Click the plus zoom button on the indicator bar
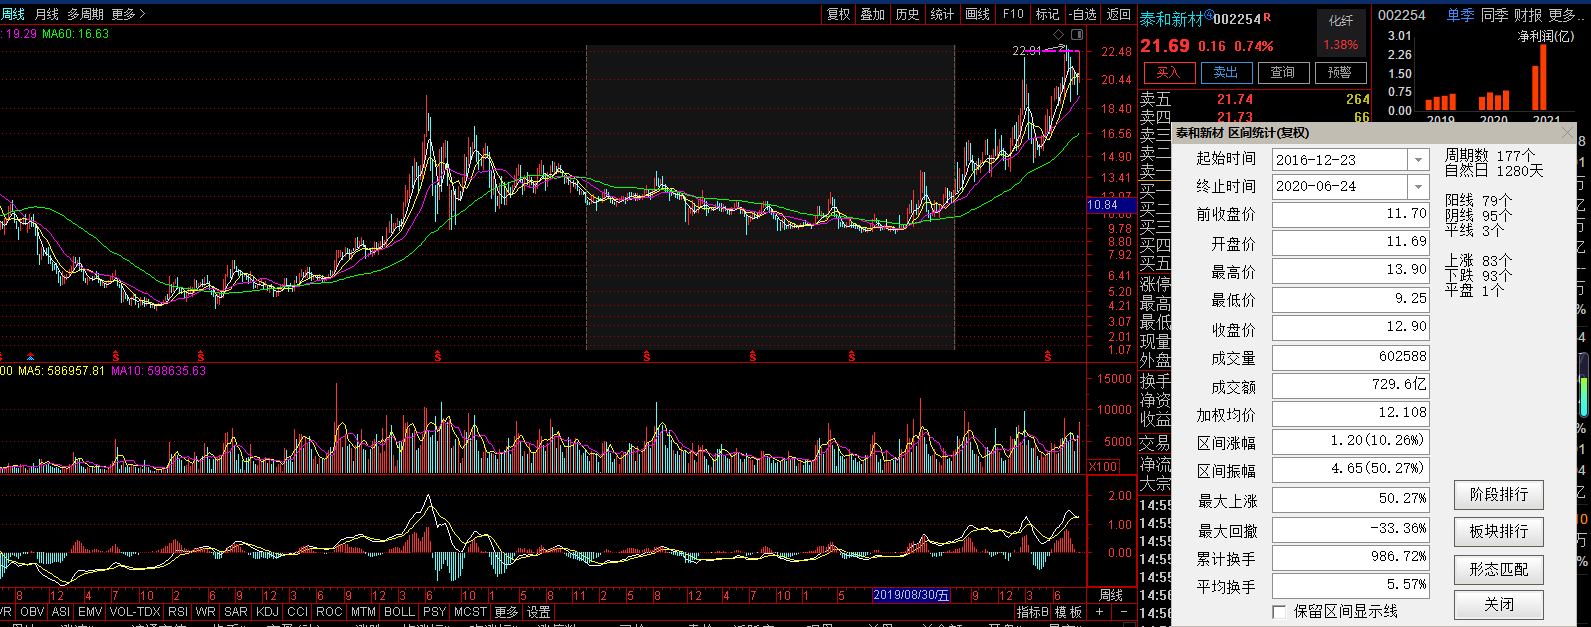Screen dimensions: 1591x627 (1100, 612)
